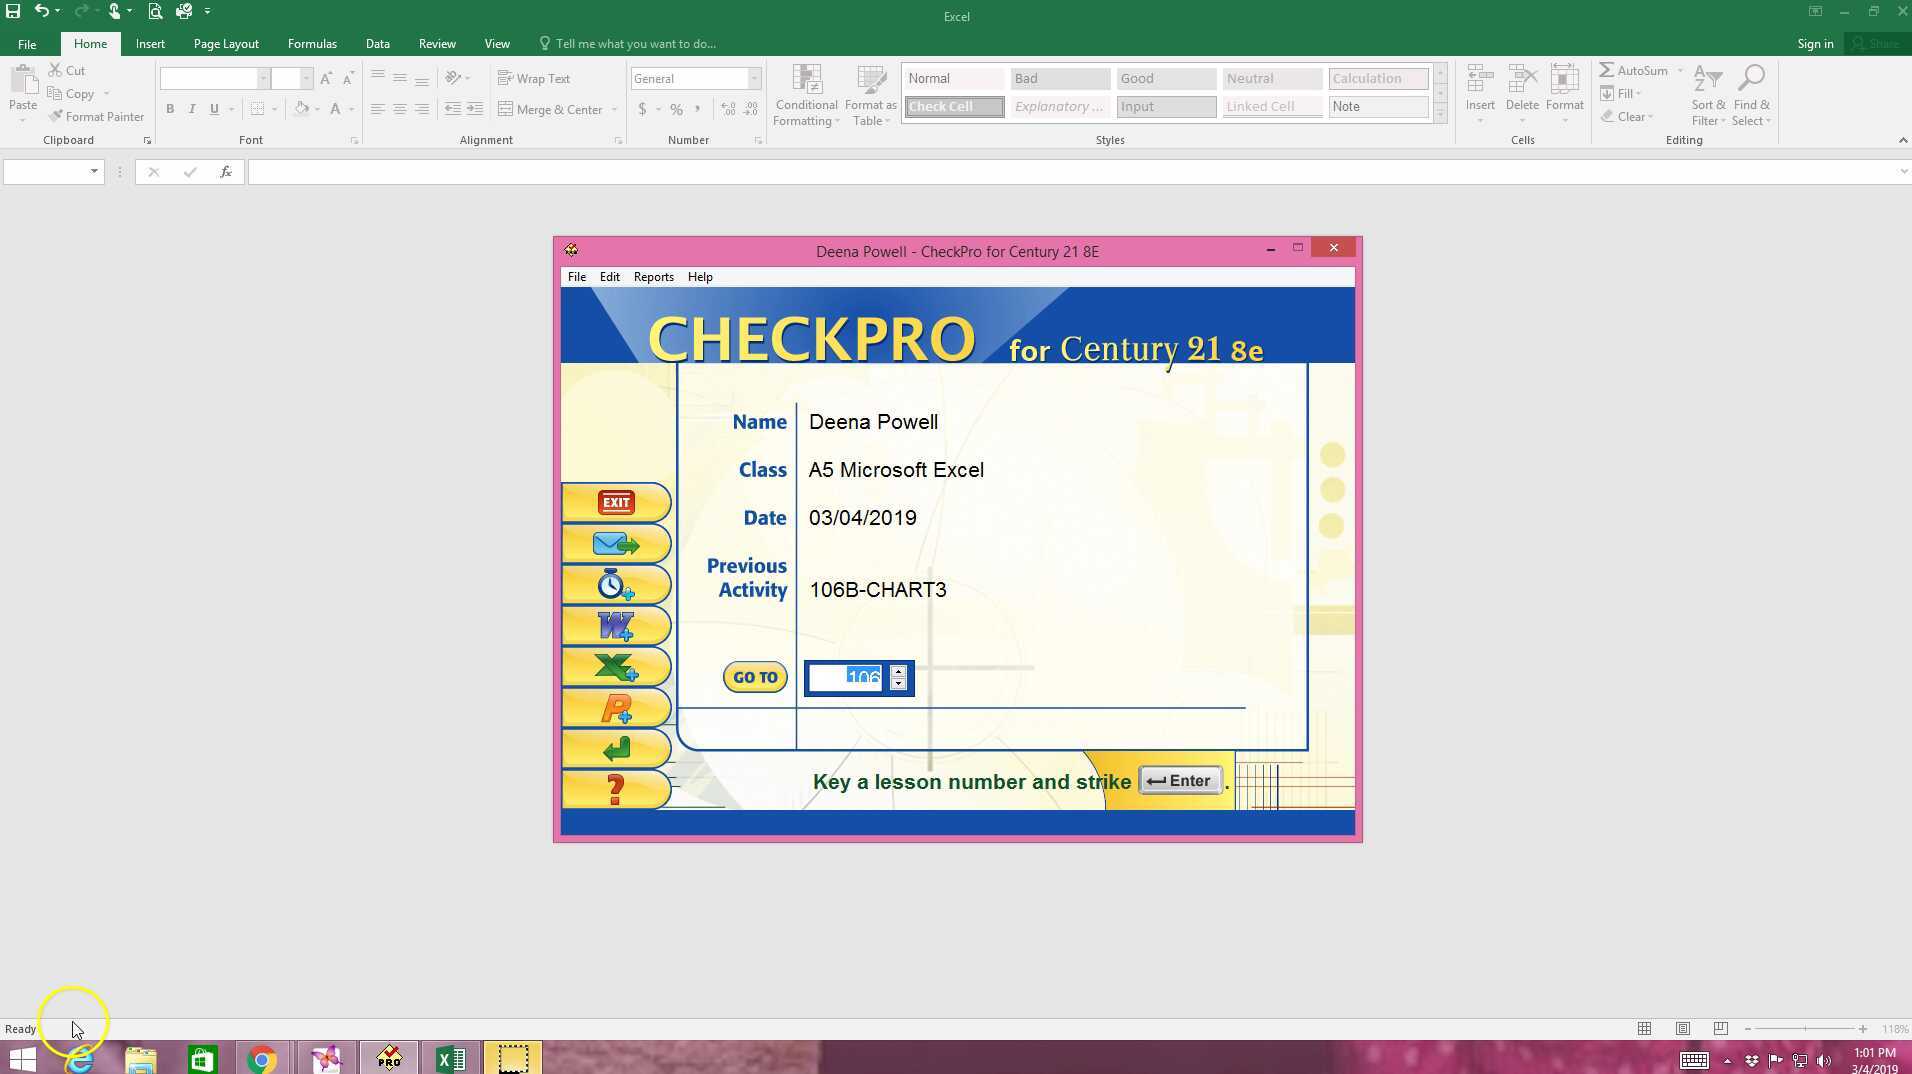Click the email send icon in the sidebar
The height and width of the screenshot is (1074, 1912).
click(x=615, y=544)
